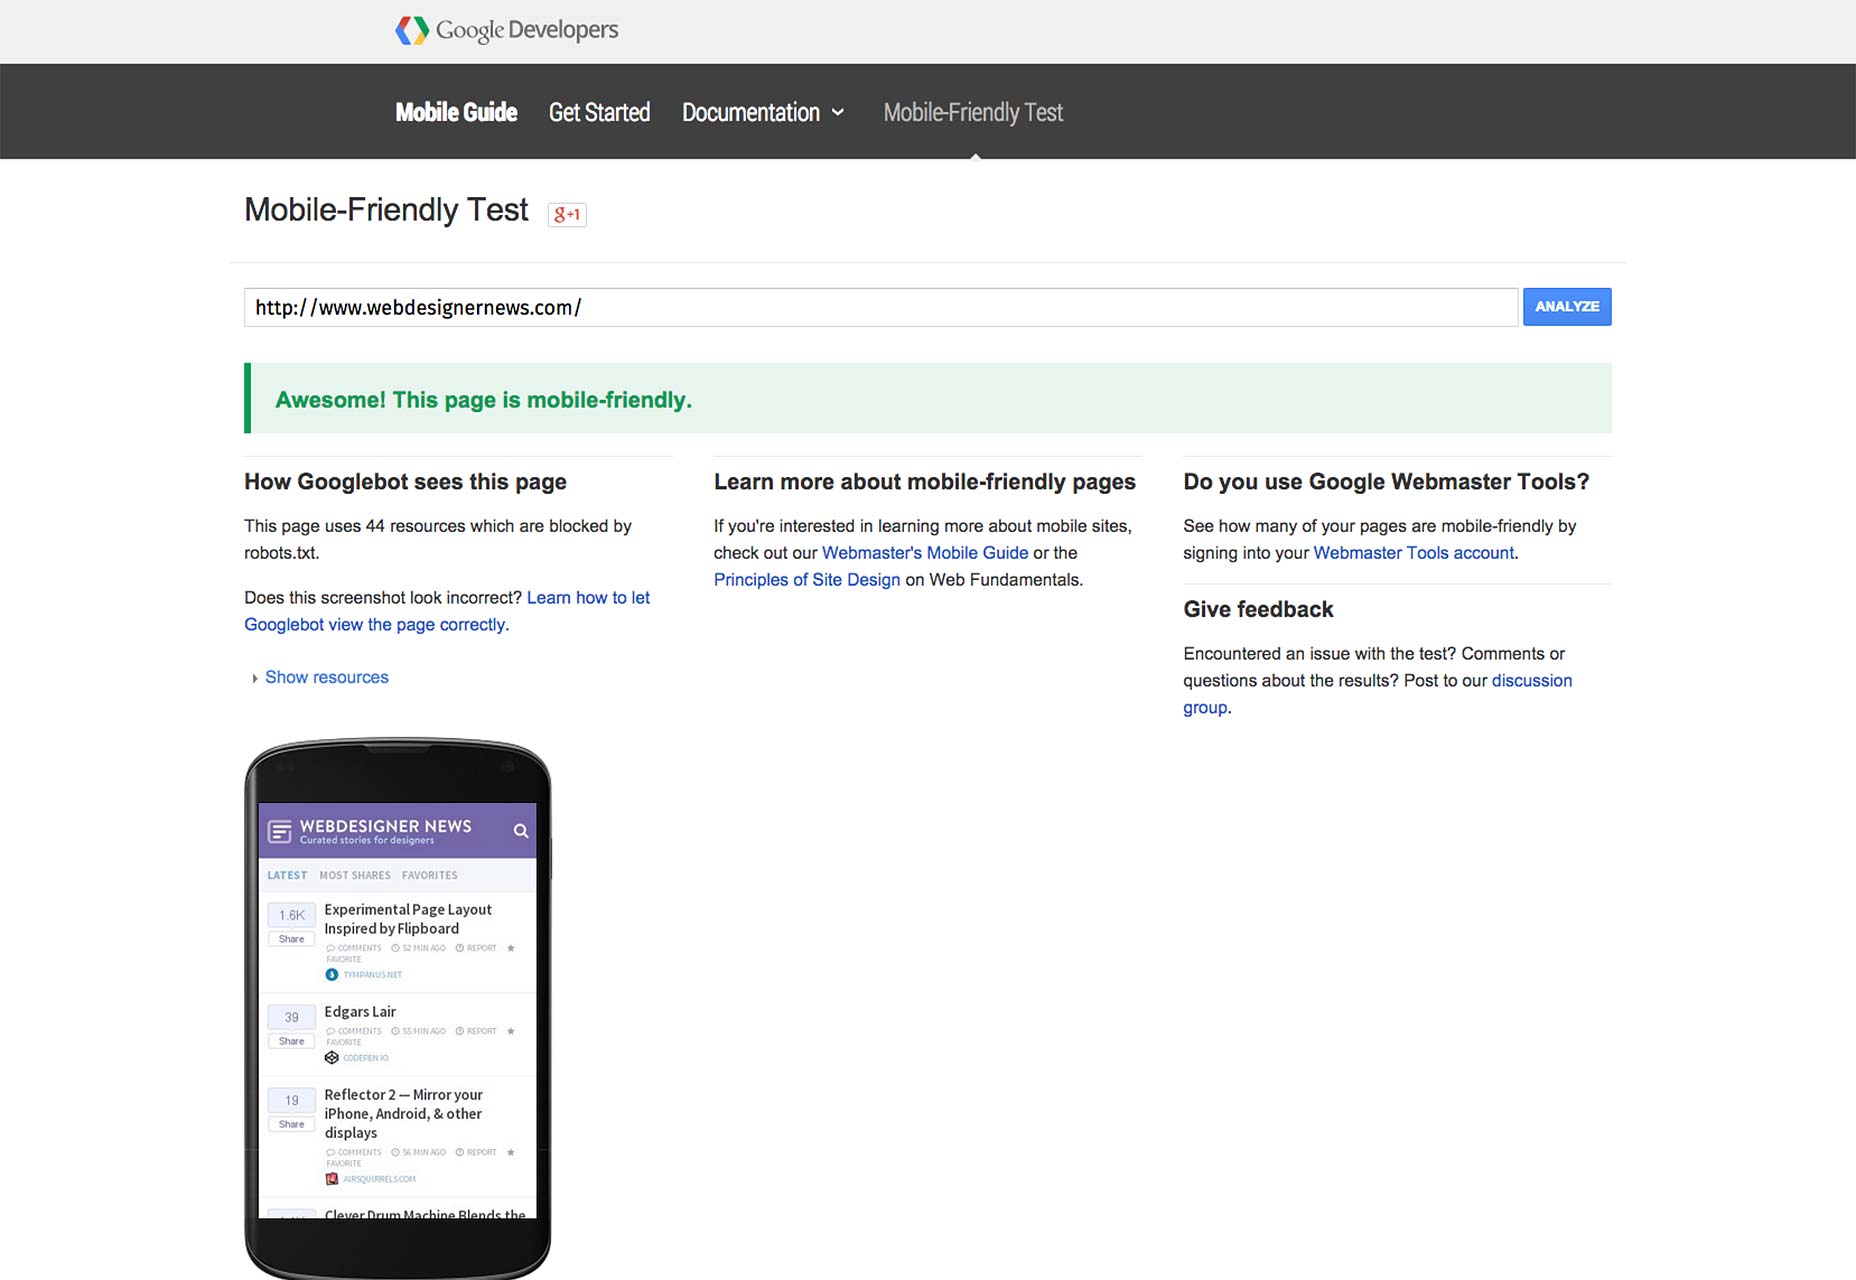Click the URL input field
The width and height of the screenshot is (1856, 1280).
click(881, 307)
